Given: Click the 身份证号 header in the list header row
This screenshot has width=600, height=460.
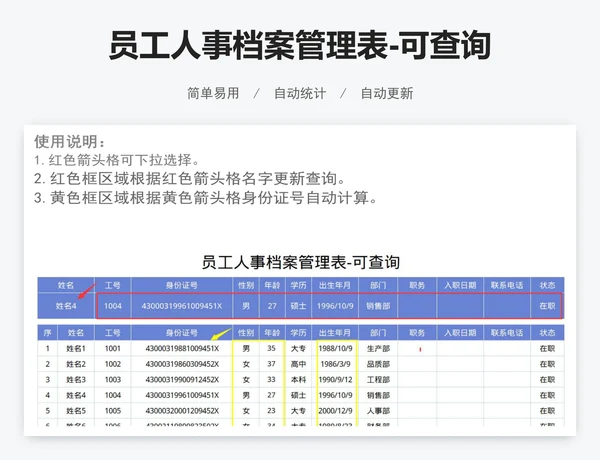Looking at the screenshot, I should [x=182, y=333].
